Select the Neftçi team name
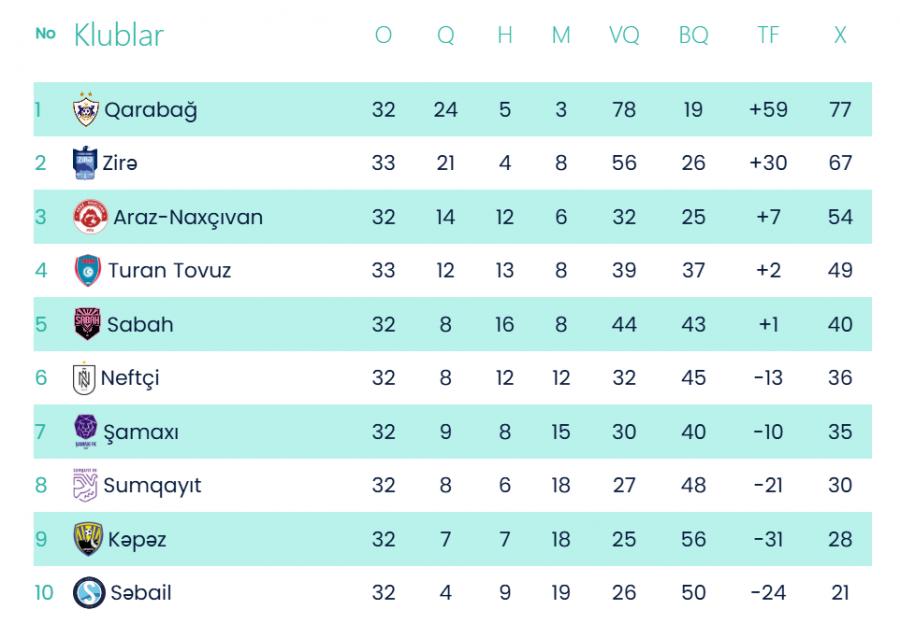Image resolution: width=900 pixels, height=624 pixels. 130,378
